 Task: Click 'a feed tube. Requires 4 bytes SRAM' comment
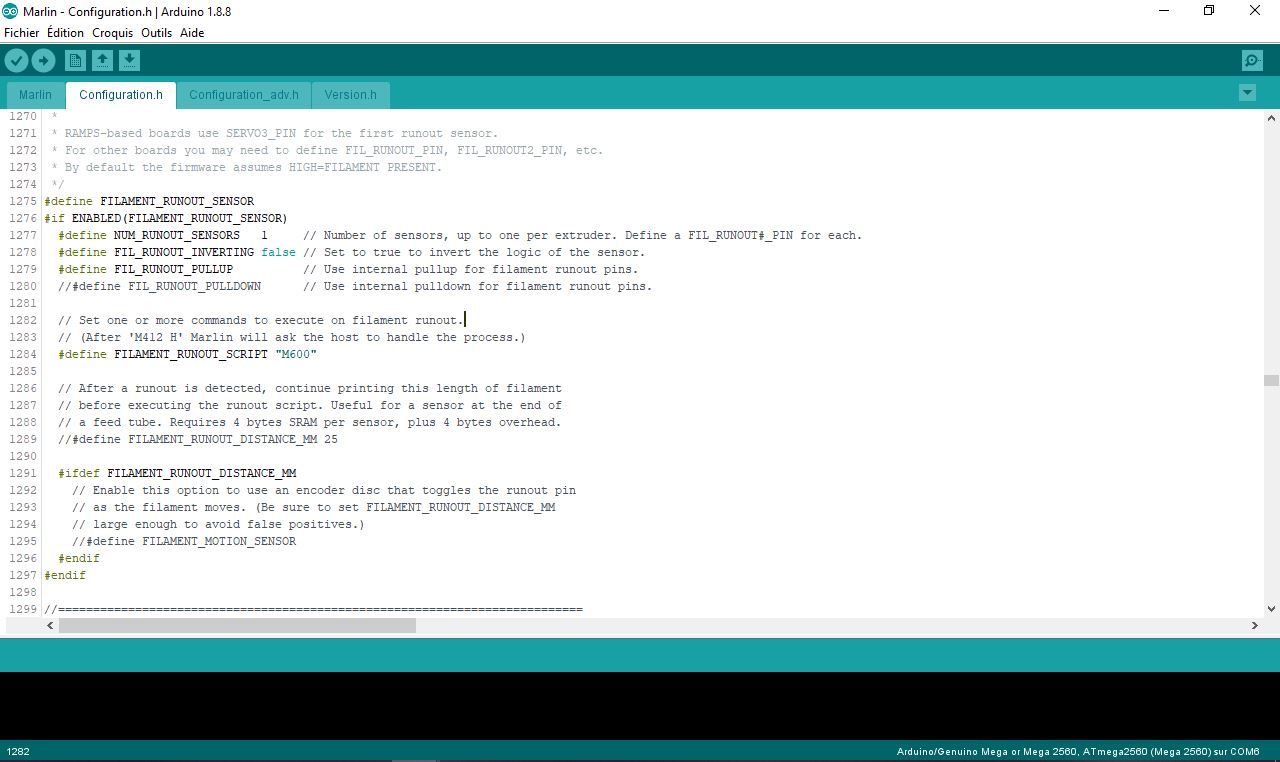tap(310, 422)
